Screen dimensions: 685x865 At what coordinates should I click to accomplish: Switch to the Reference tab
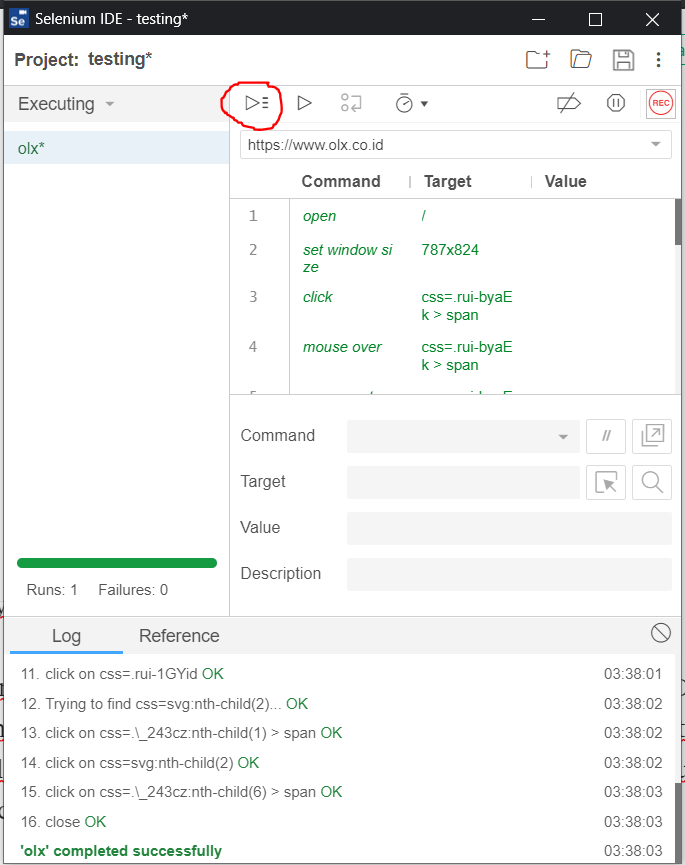[179, 636]
